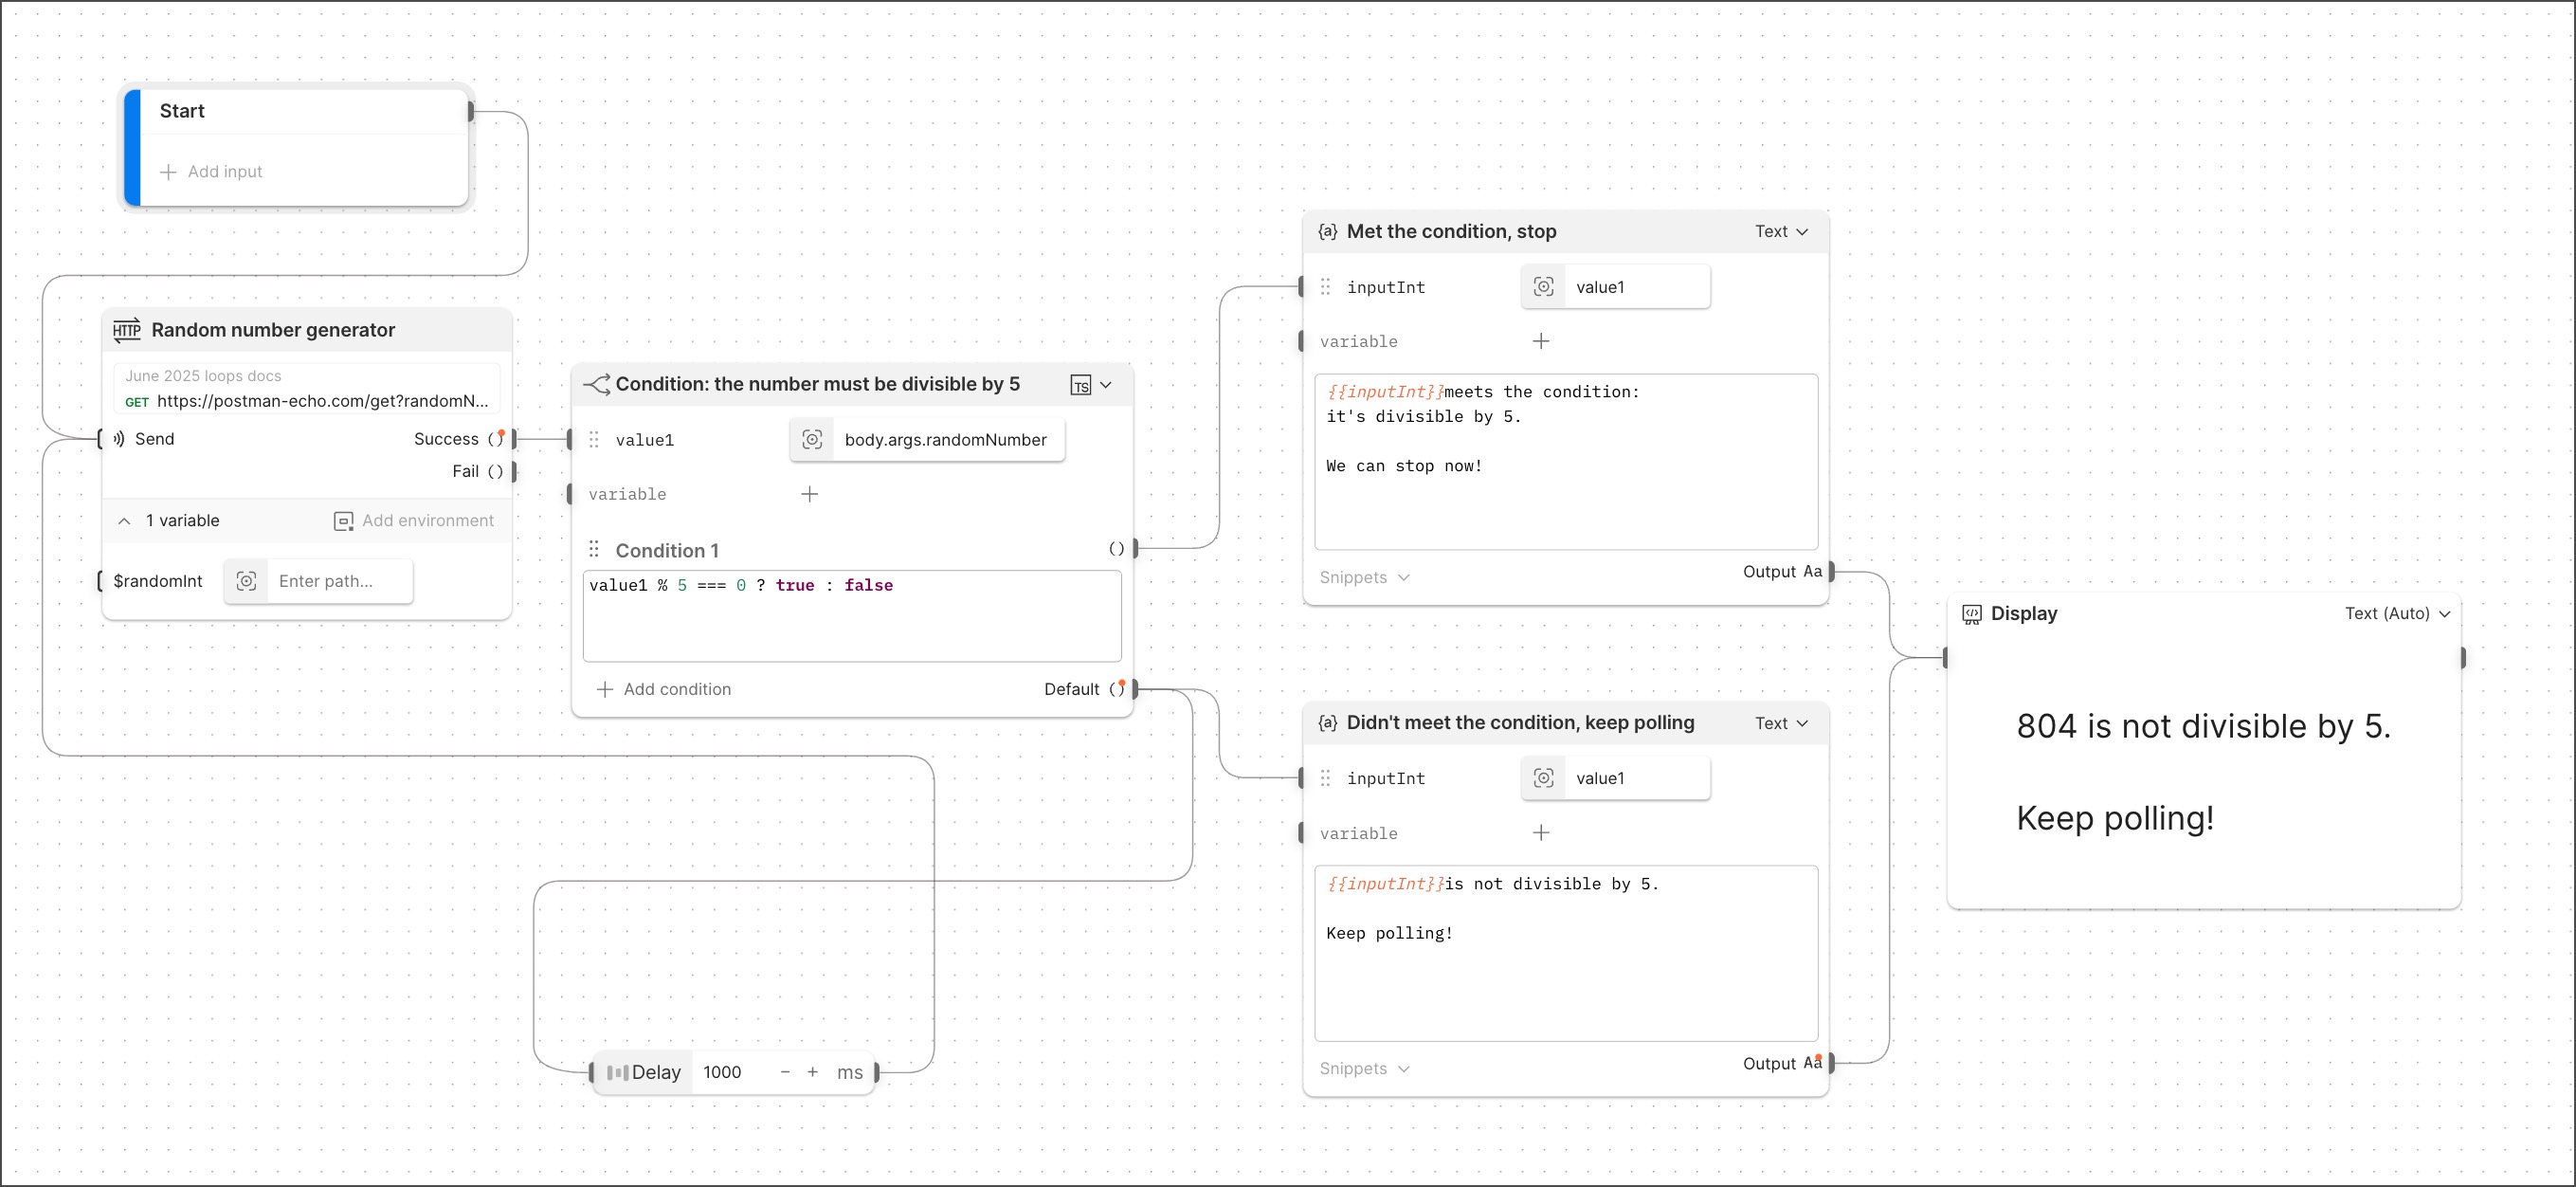The height and width of the screenshot is (1187, 2576).
Task: Toggle Aa output on Didn't meet the condition node
Action: (1814, 1063)
